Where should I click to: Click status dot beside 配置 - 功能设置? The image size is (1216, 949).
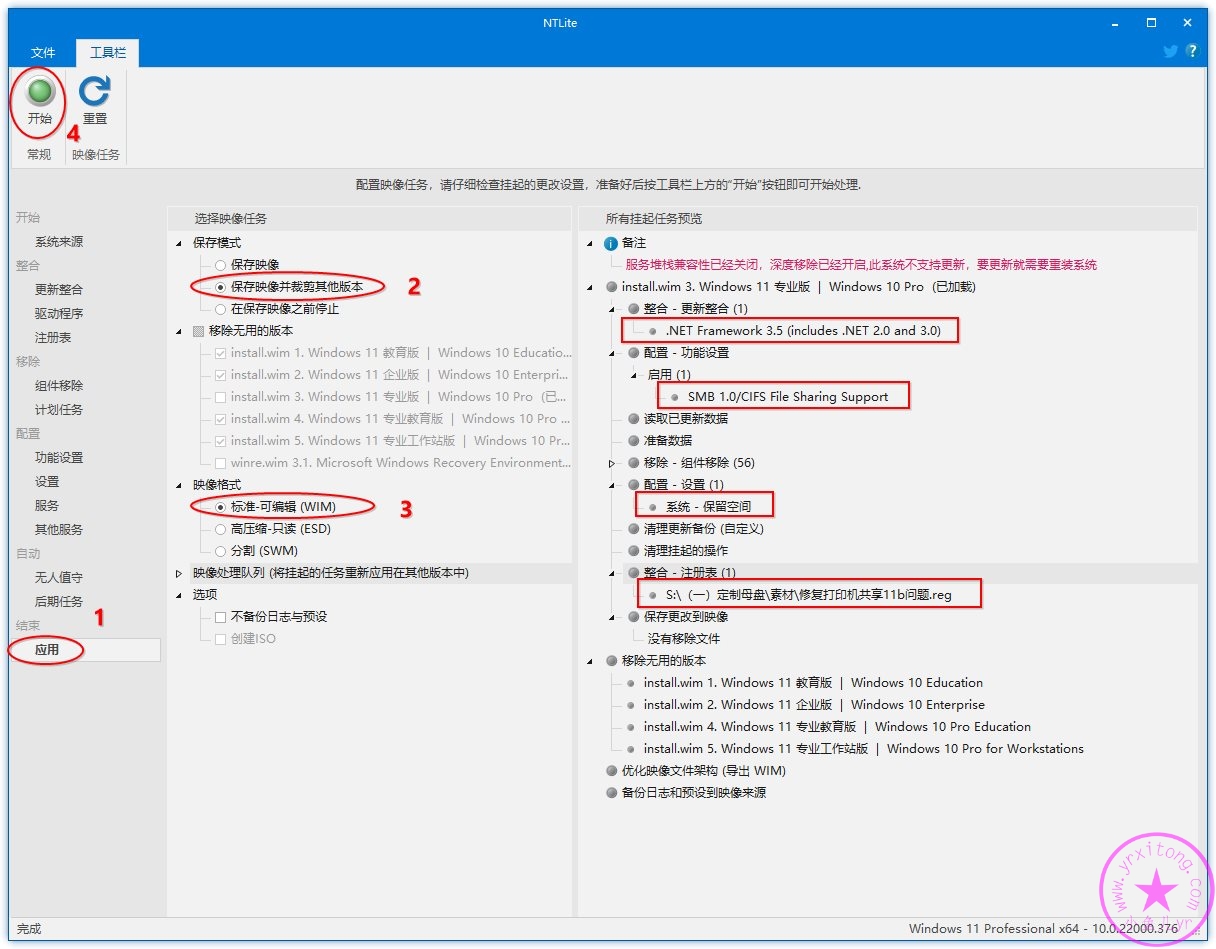pyautogui.click(x=633, y=353)
